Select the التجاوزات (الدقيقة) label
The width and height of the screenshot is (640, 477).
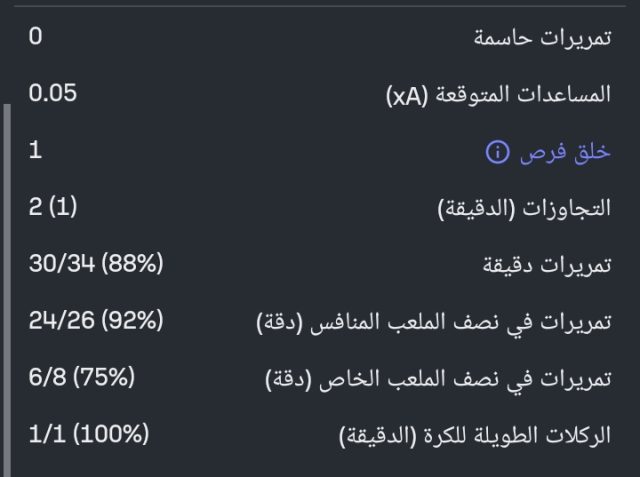pos(525,209)
